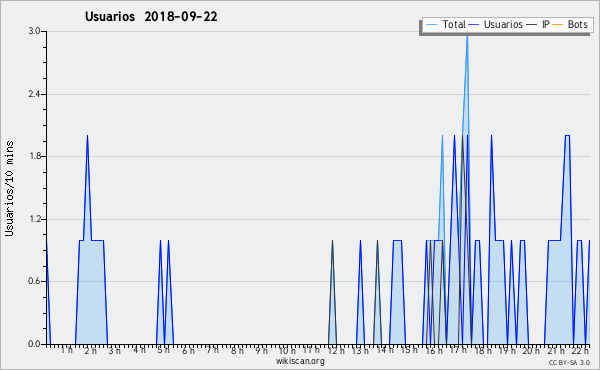
Task: Click the '5 h' x-axis label
Action: [x=163, y=350]
